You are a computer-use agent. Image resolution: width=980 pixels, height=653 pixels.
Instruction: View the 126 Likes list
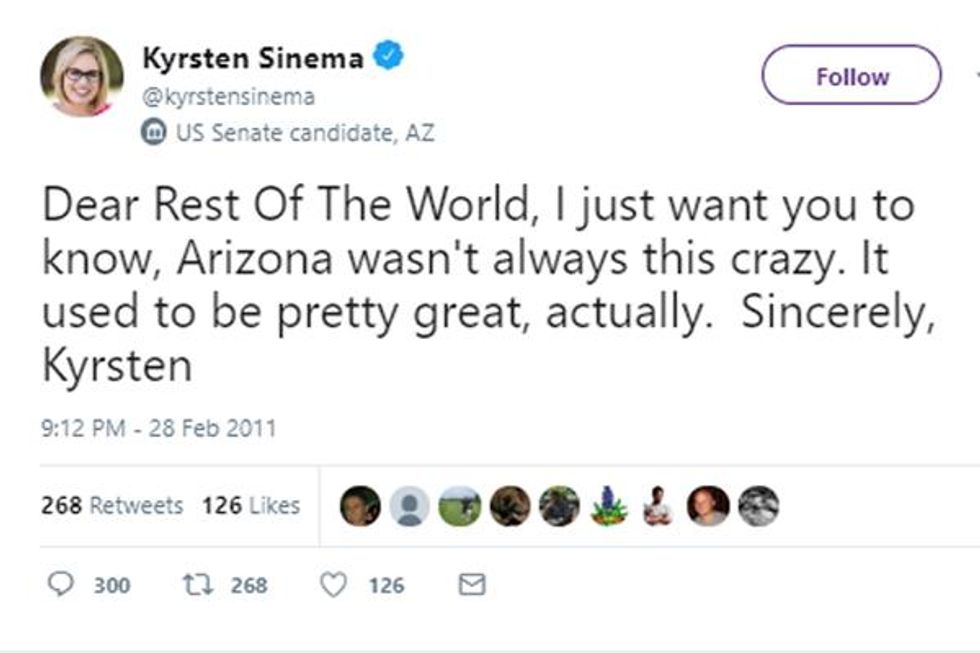click(251, 506)
